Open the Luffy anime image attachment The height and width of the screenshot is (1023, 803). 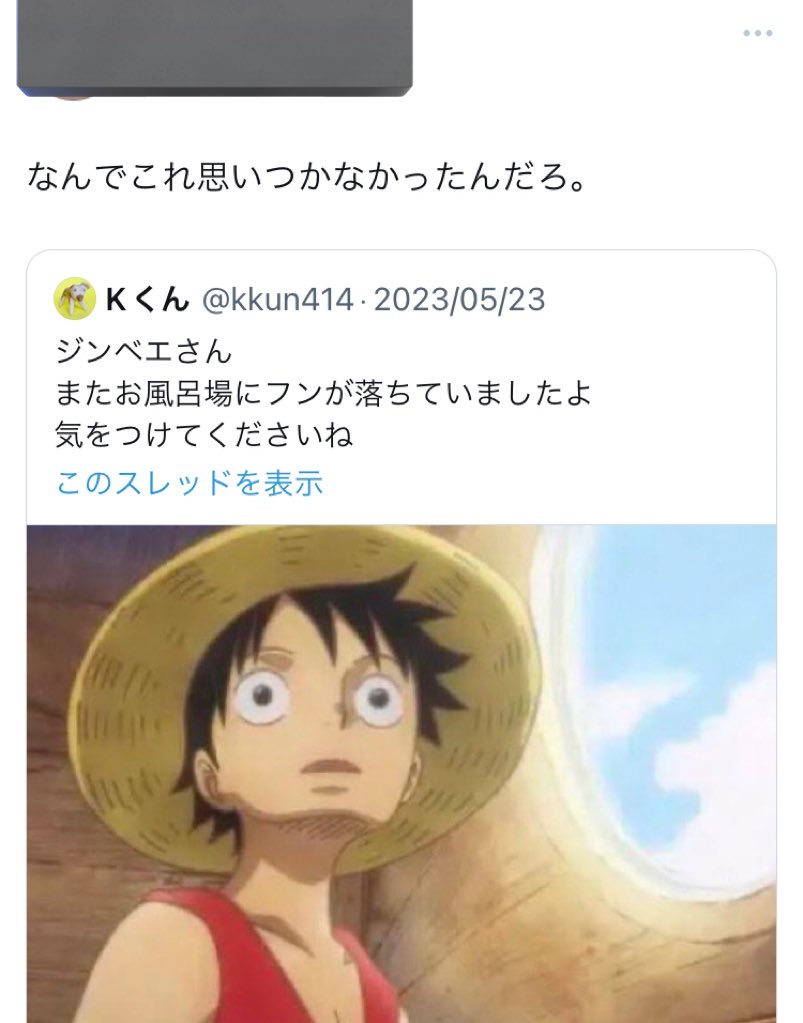coord(401,774)
